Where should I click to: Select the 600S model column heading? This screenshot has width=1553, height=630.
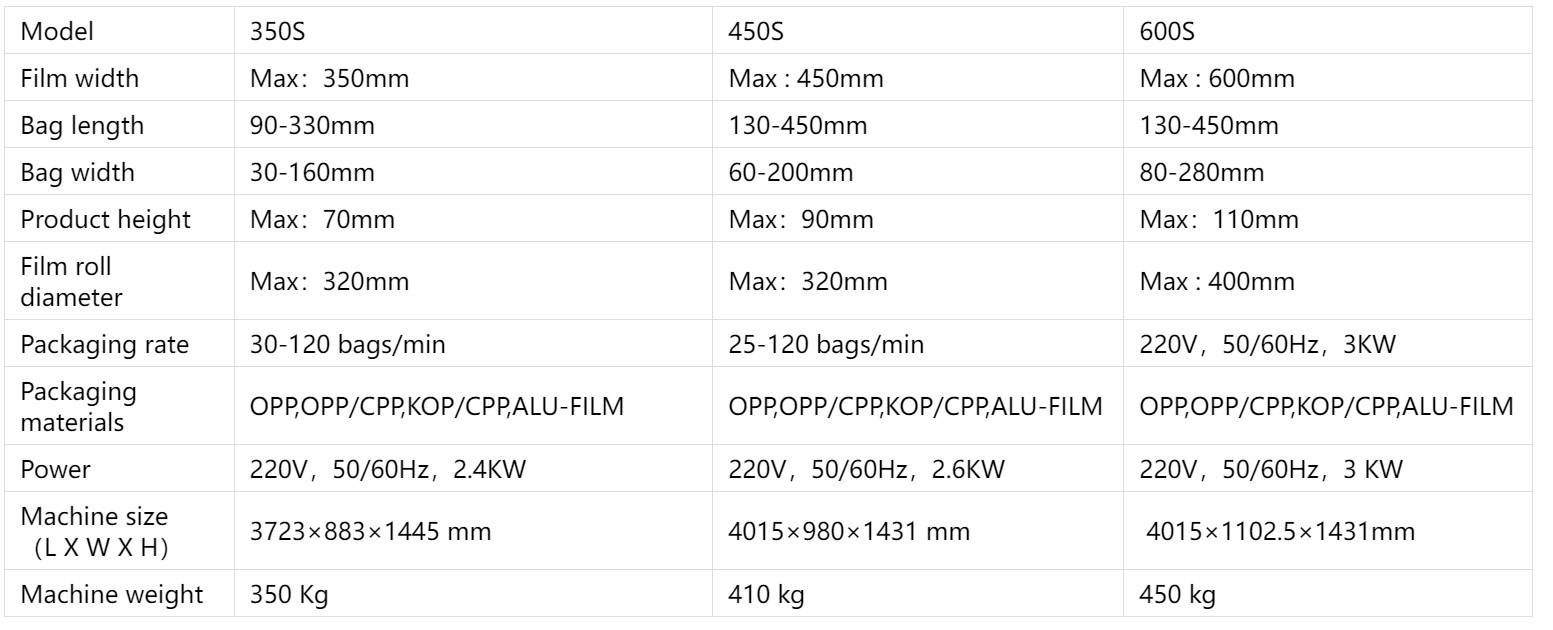1167,32
